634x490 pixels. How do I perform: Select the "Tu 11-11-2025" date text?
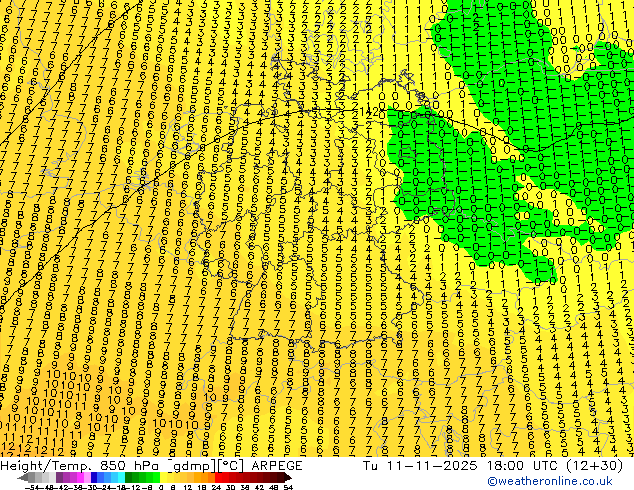click(420, 466)
